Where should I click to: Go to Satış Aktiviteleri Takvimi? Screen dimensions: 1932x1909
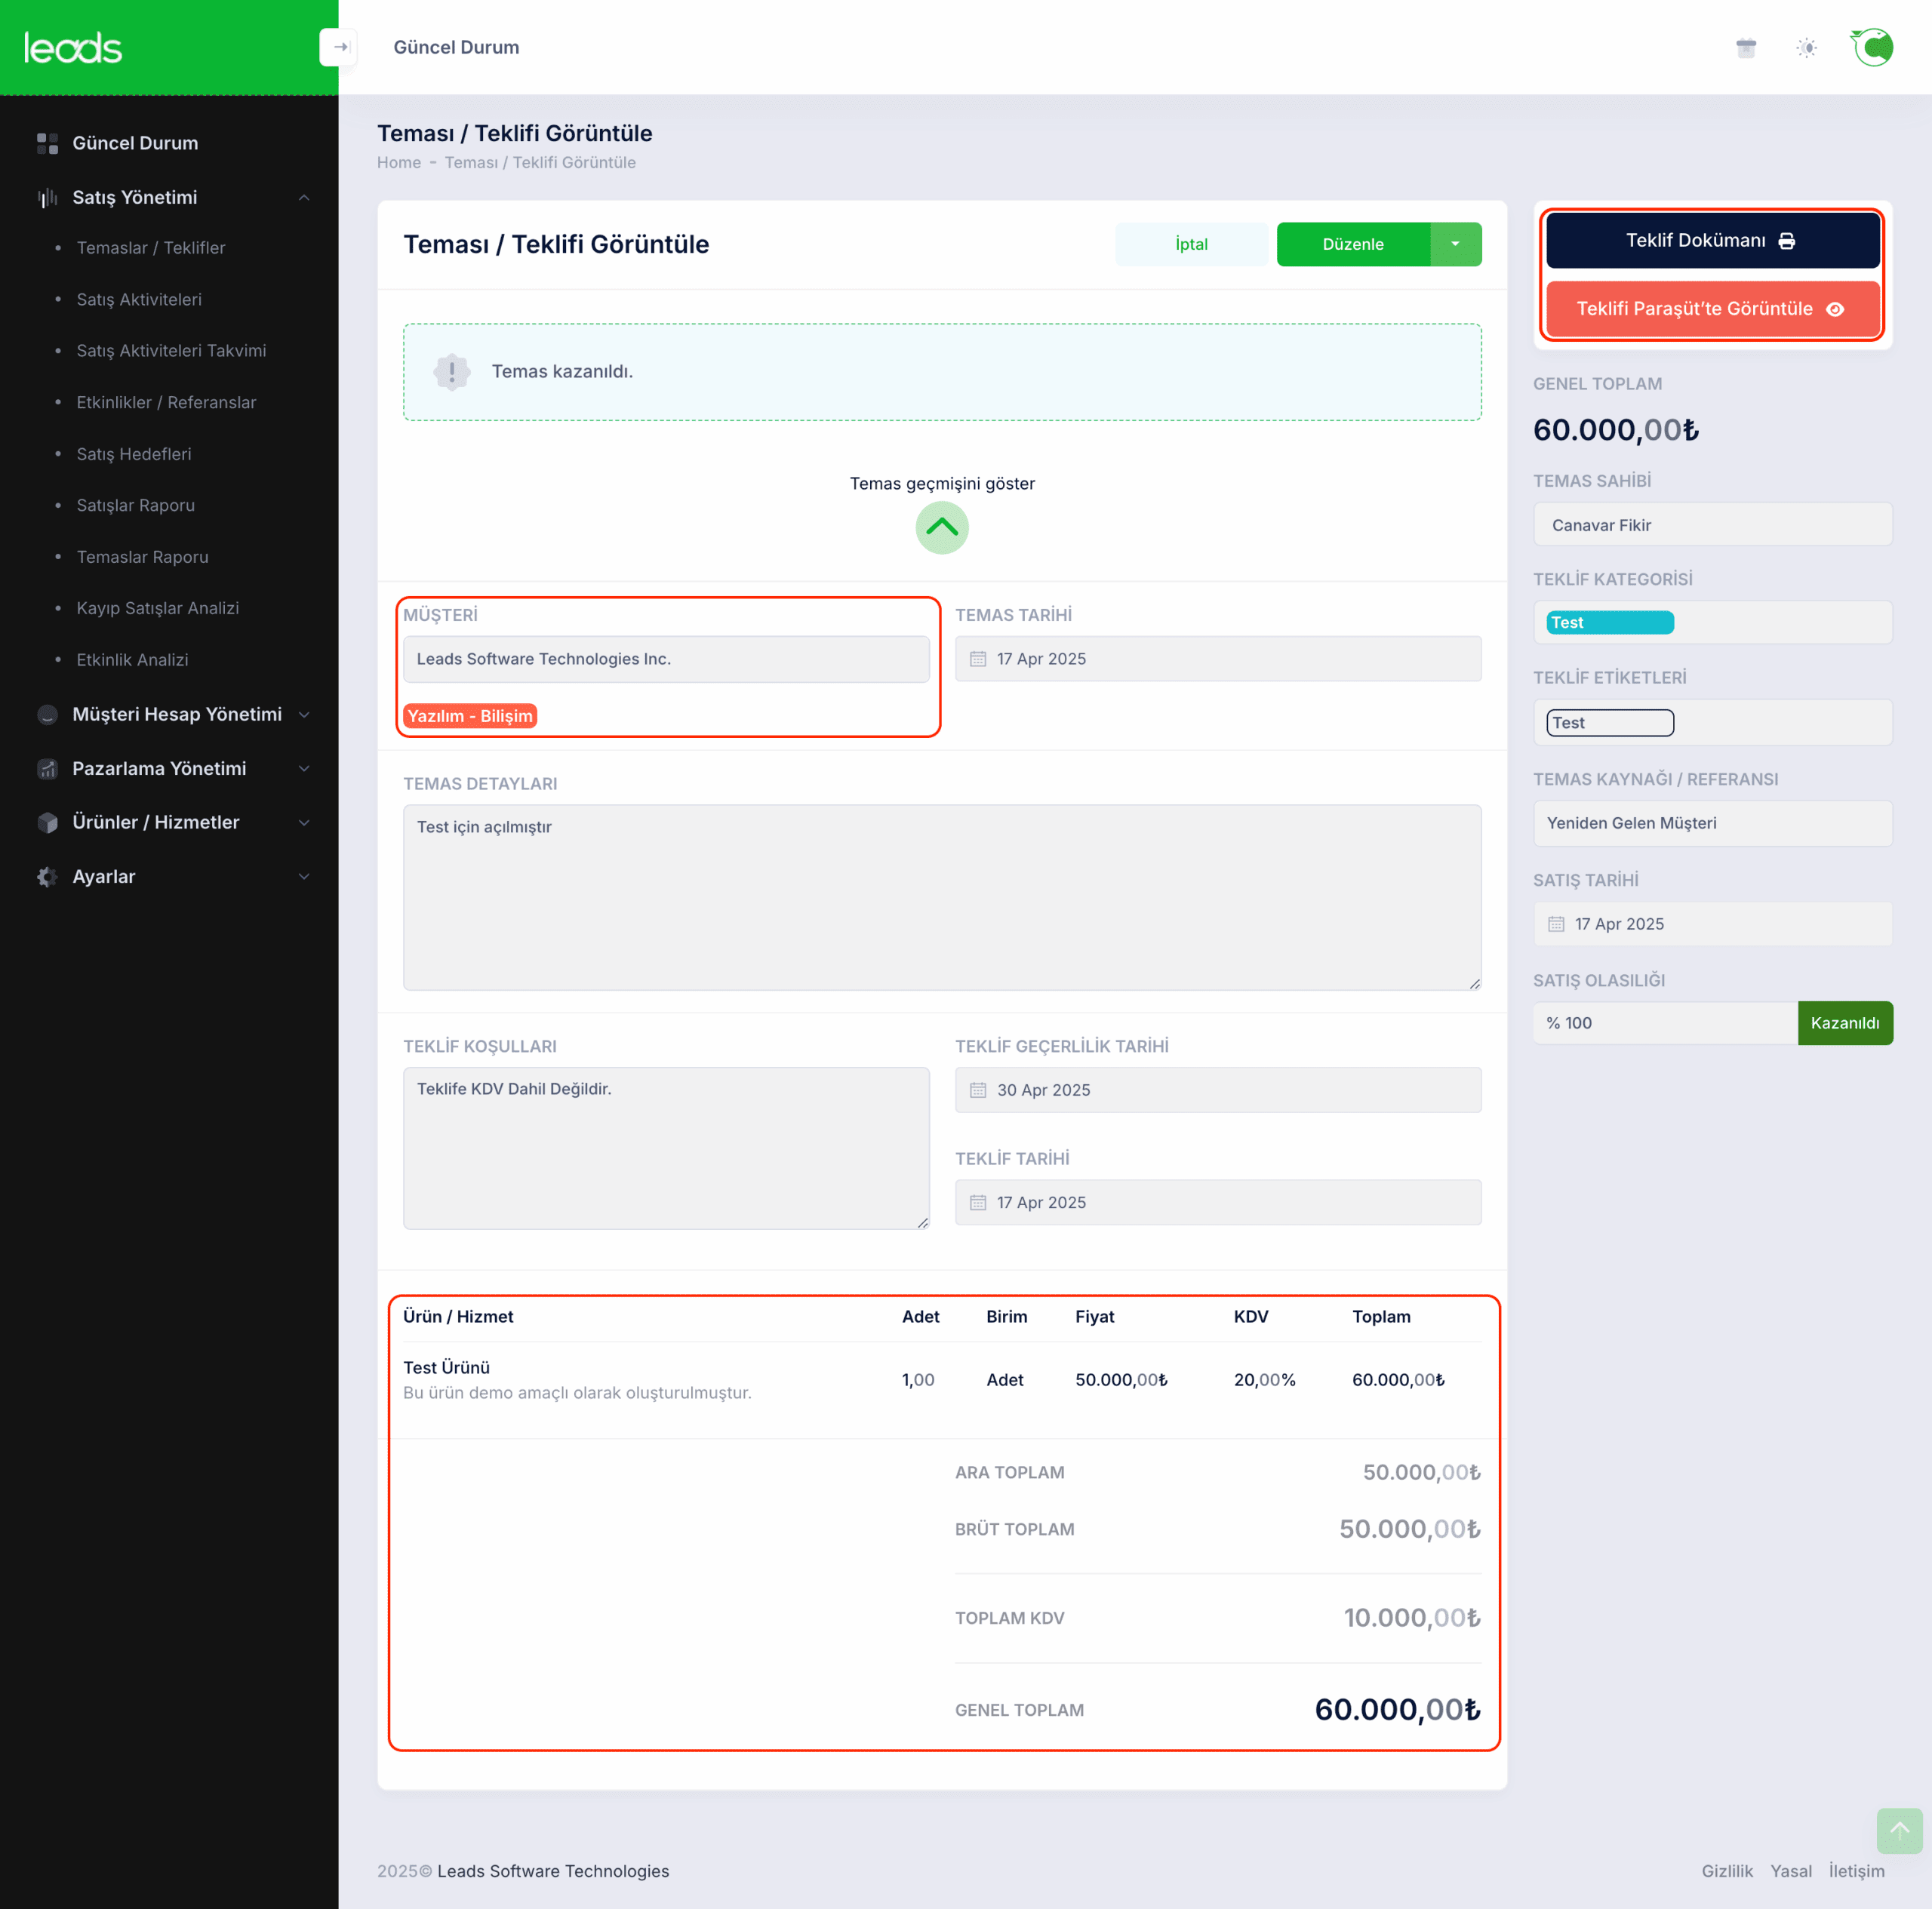(171, 351)
